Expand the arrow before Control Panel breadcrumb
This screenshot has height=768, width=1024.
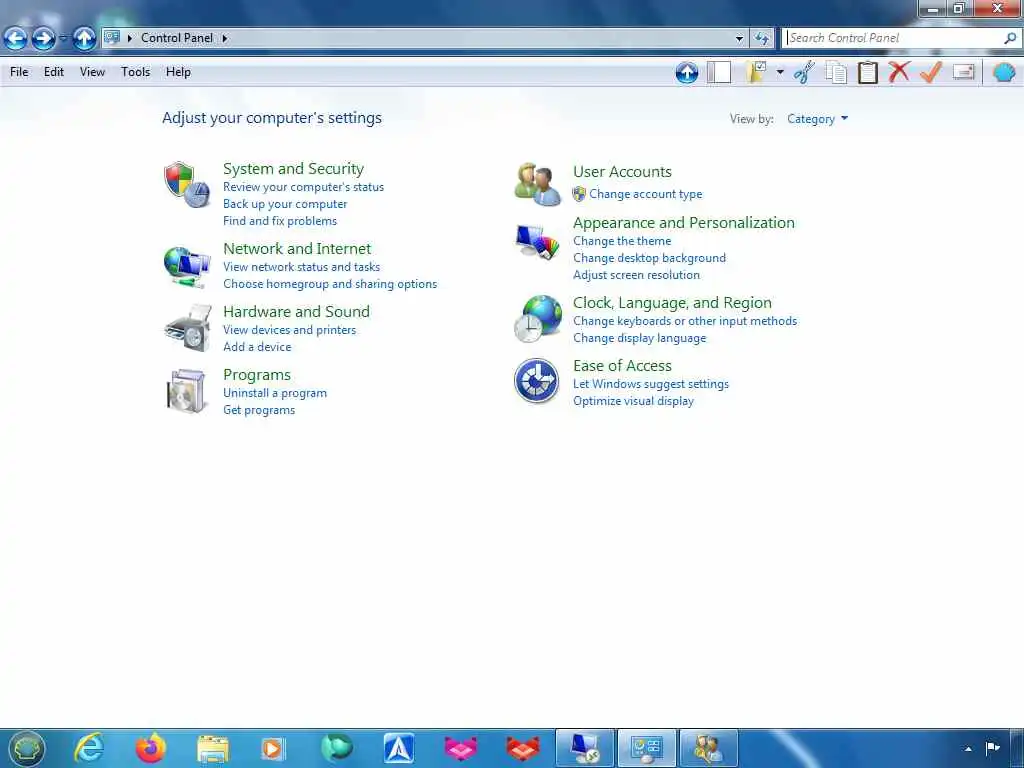point(129,38)
